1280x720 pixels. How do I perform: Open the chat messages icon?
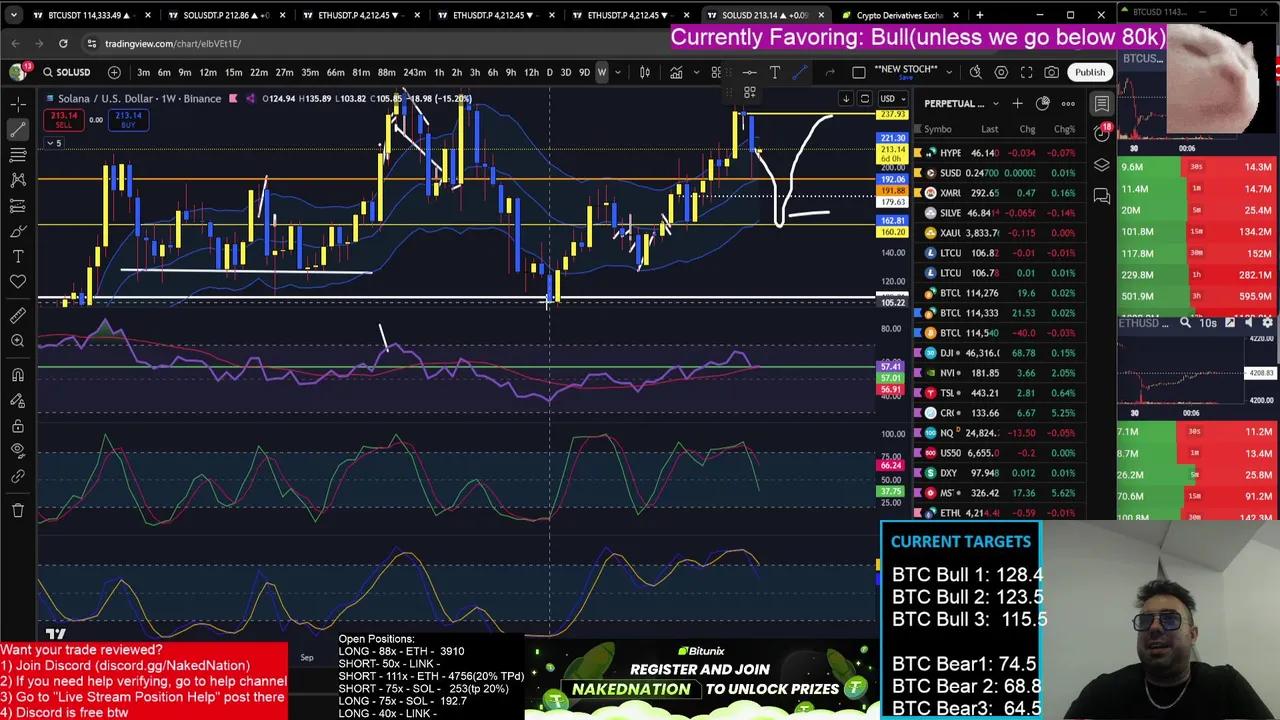click(1101, 196)
